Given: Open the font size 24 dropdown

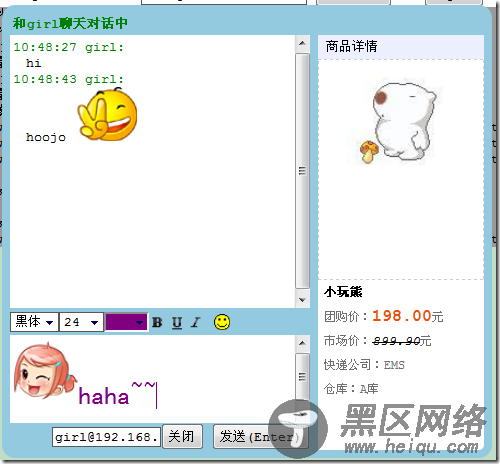Looking at the screenshot, I should coord(81,322).
